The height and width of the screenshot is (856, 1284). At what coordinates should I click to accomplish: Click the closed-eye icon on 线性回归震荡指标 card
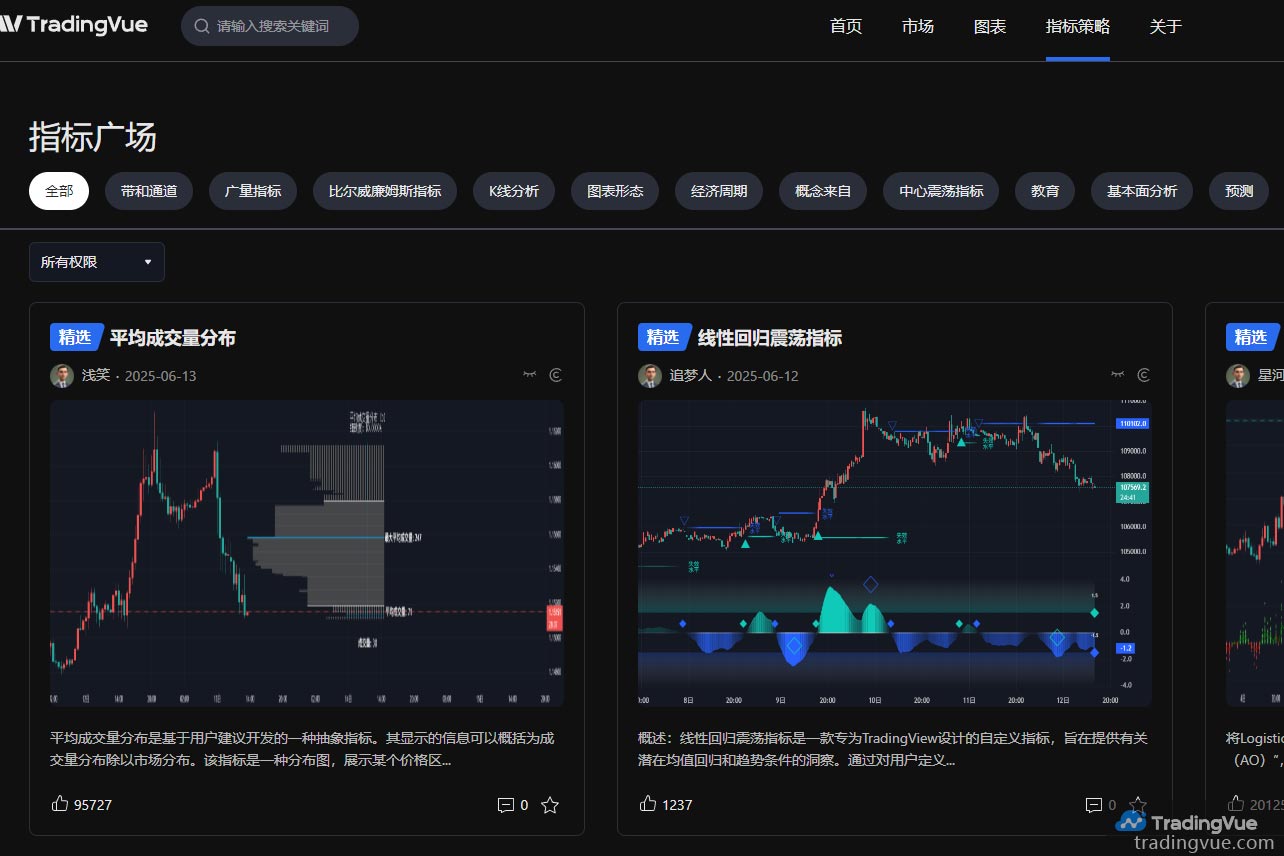click(1118, 375)
